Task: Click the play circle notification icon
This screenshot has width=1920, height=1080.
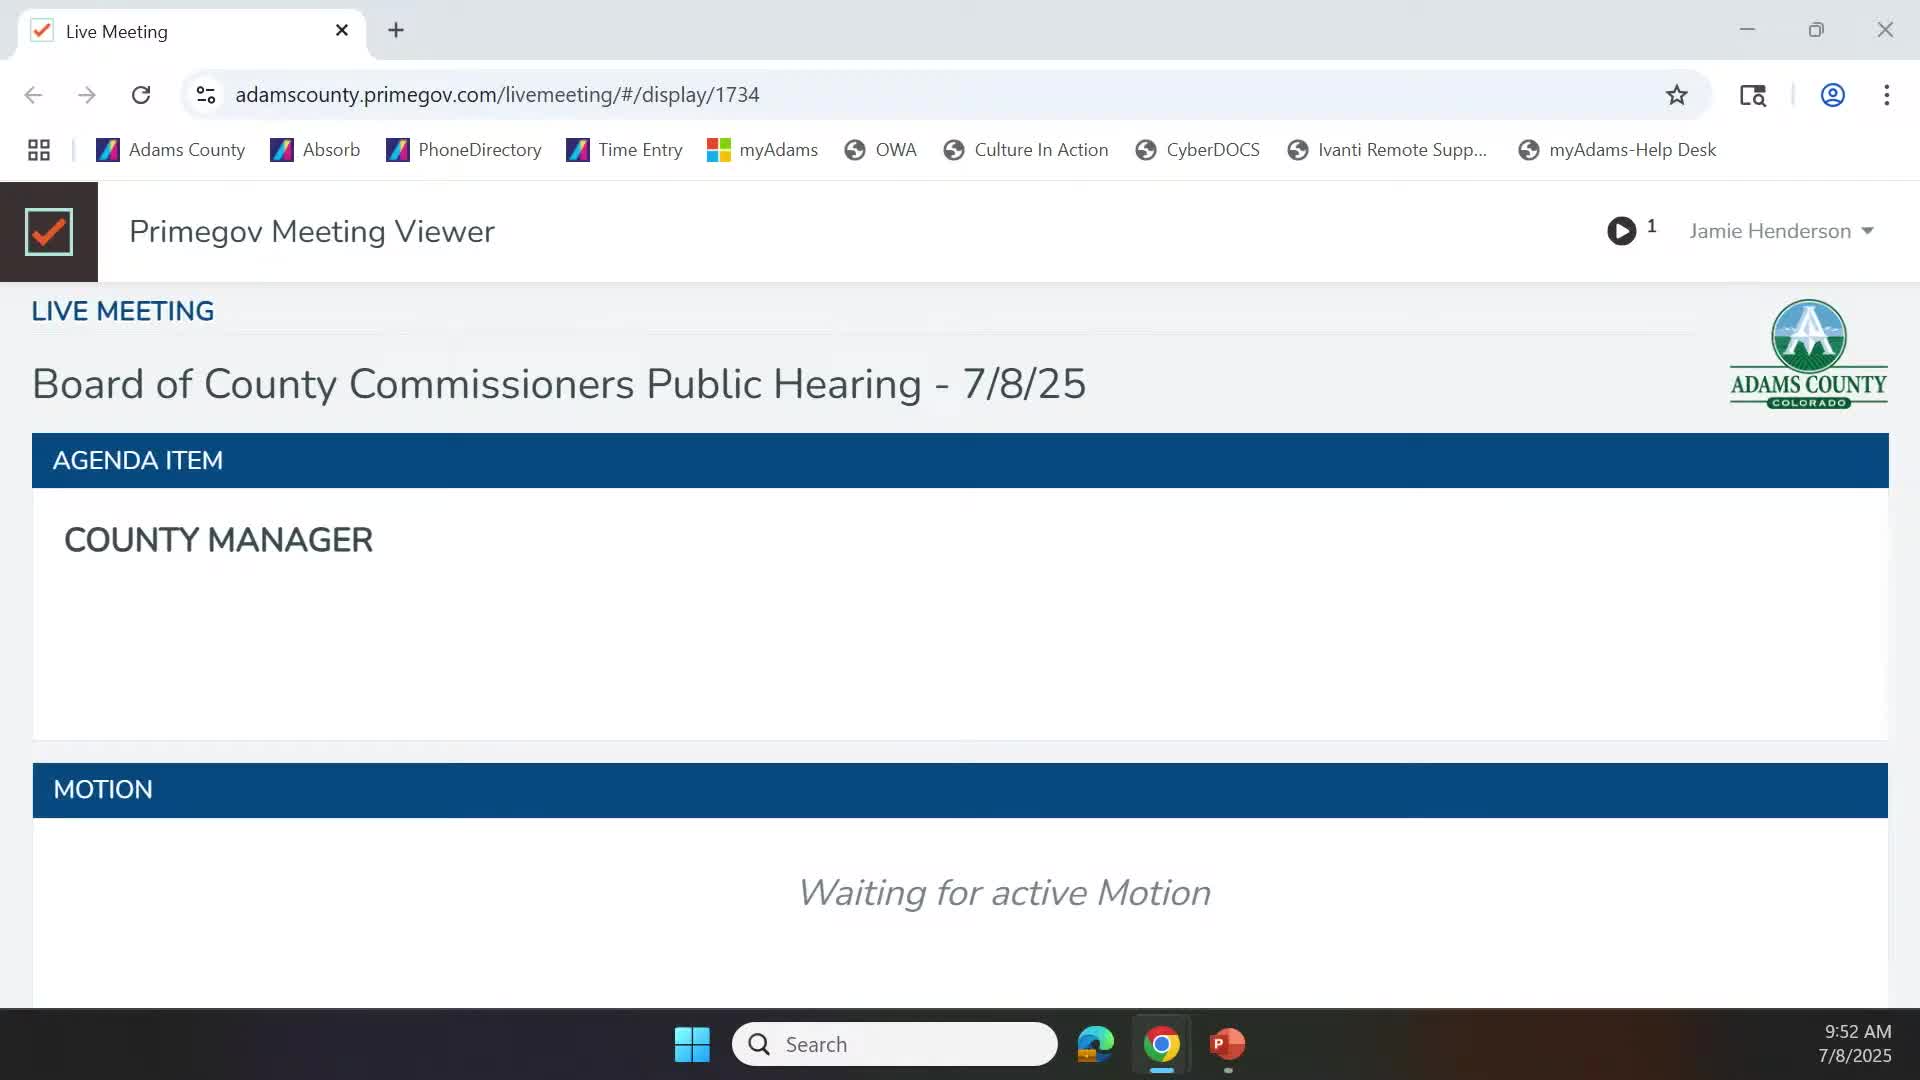Action: tap(1621, 231)
